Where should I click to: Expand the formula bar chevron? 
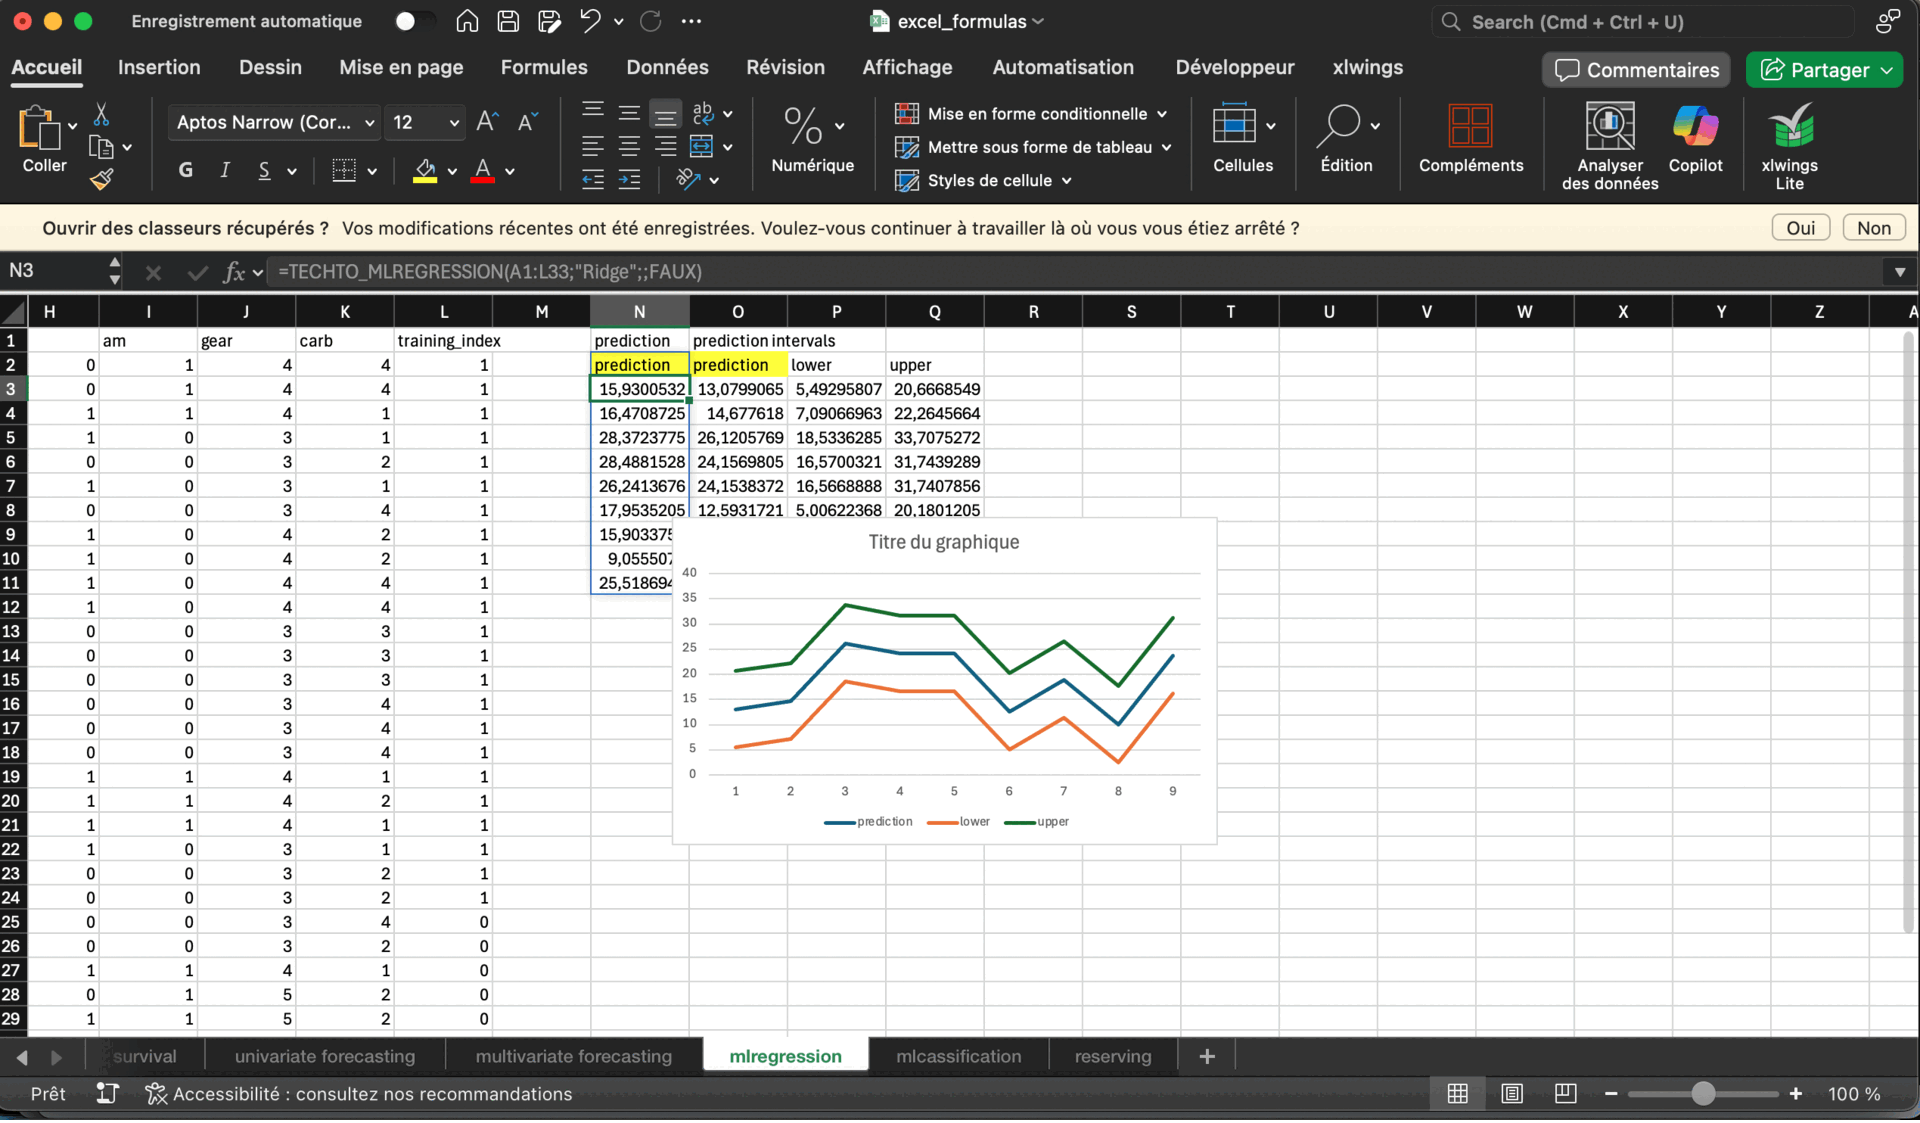pos(1899,272)
